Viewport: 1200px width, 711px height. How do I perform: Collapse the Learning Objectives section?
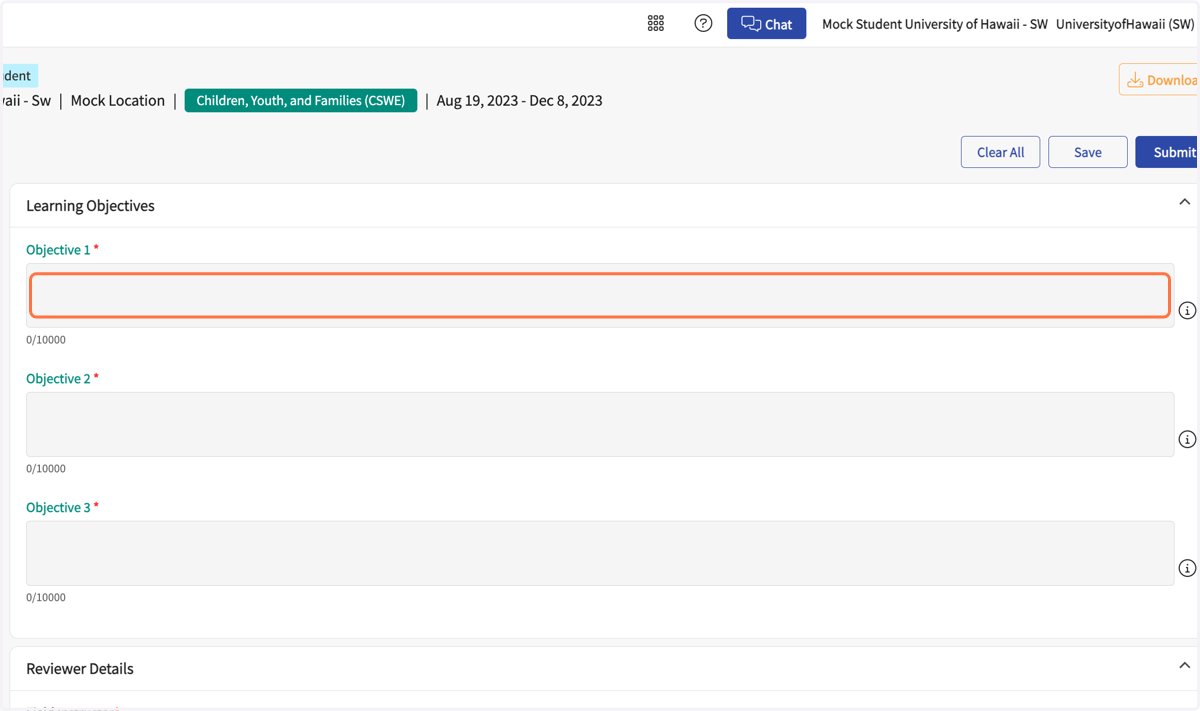pos(1184,203)
